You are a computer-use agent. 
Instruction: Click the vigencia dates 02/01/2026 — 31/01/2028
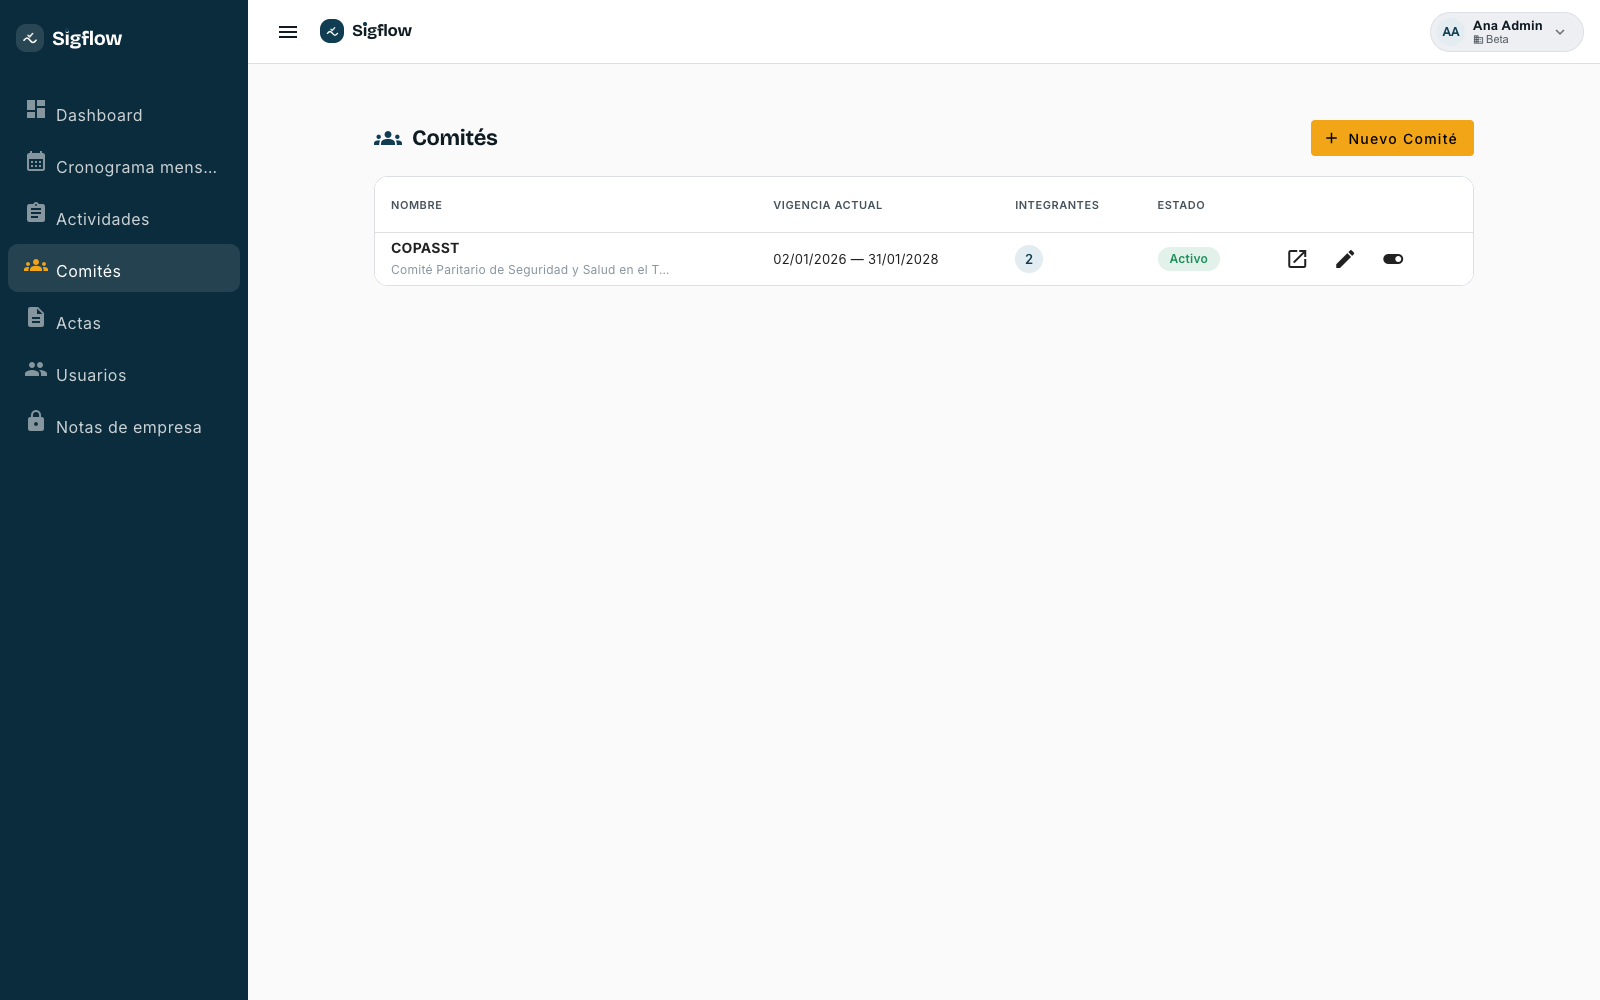(856, 259)
